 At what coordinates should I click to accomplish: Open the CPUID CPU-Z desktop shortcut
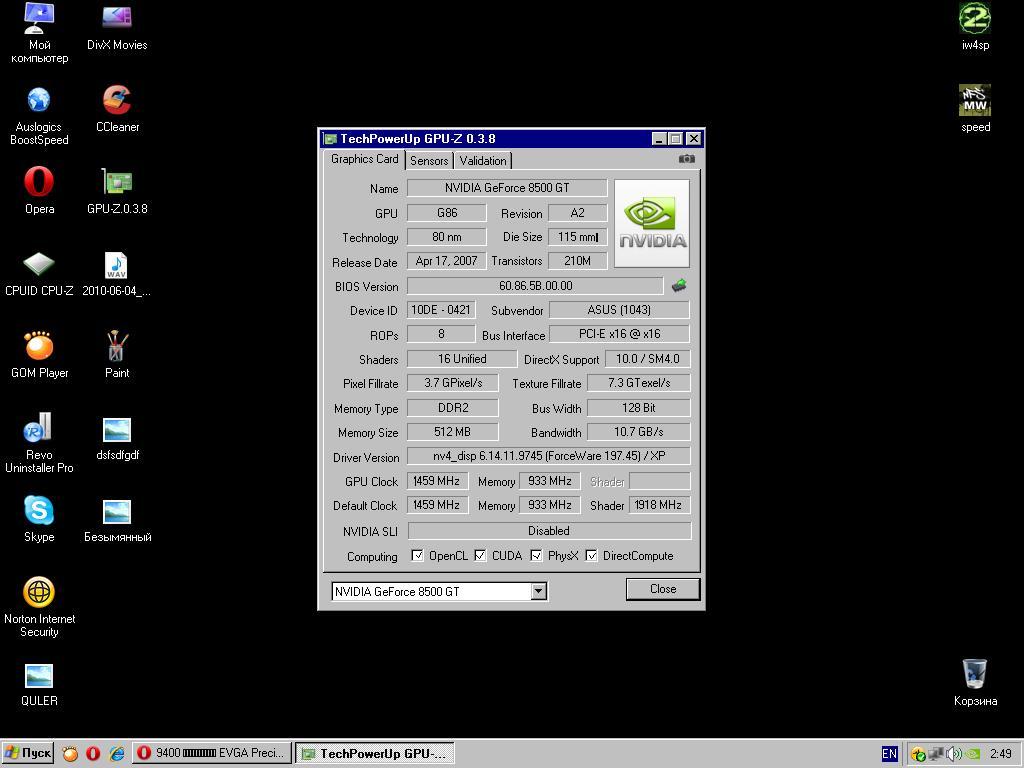pyautogui.click(x=39, y=265)
